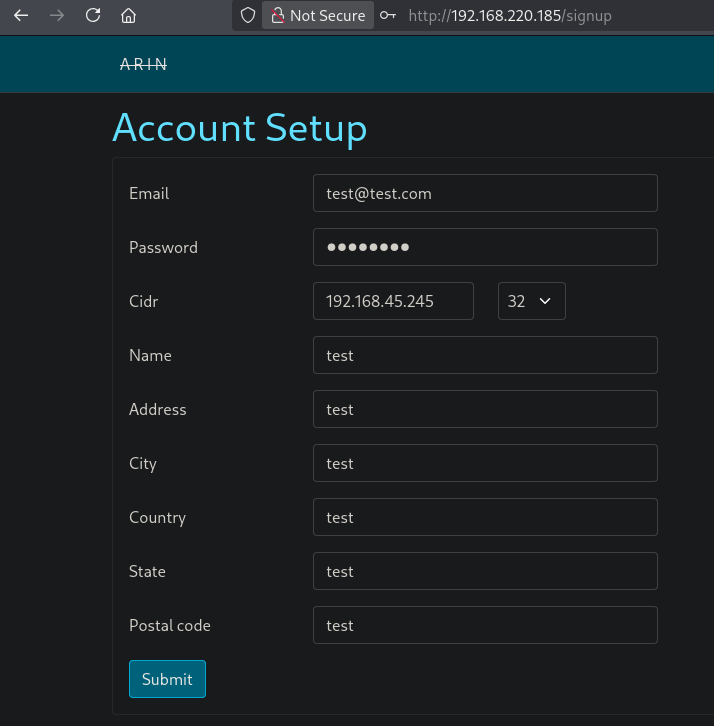Click the Country label
Viewport: 714px width, 726px height.
point(157,518)
